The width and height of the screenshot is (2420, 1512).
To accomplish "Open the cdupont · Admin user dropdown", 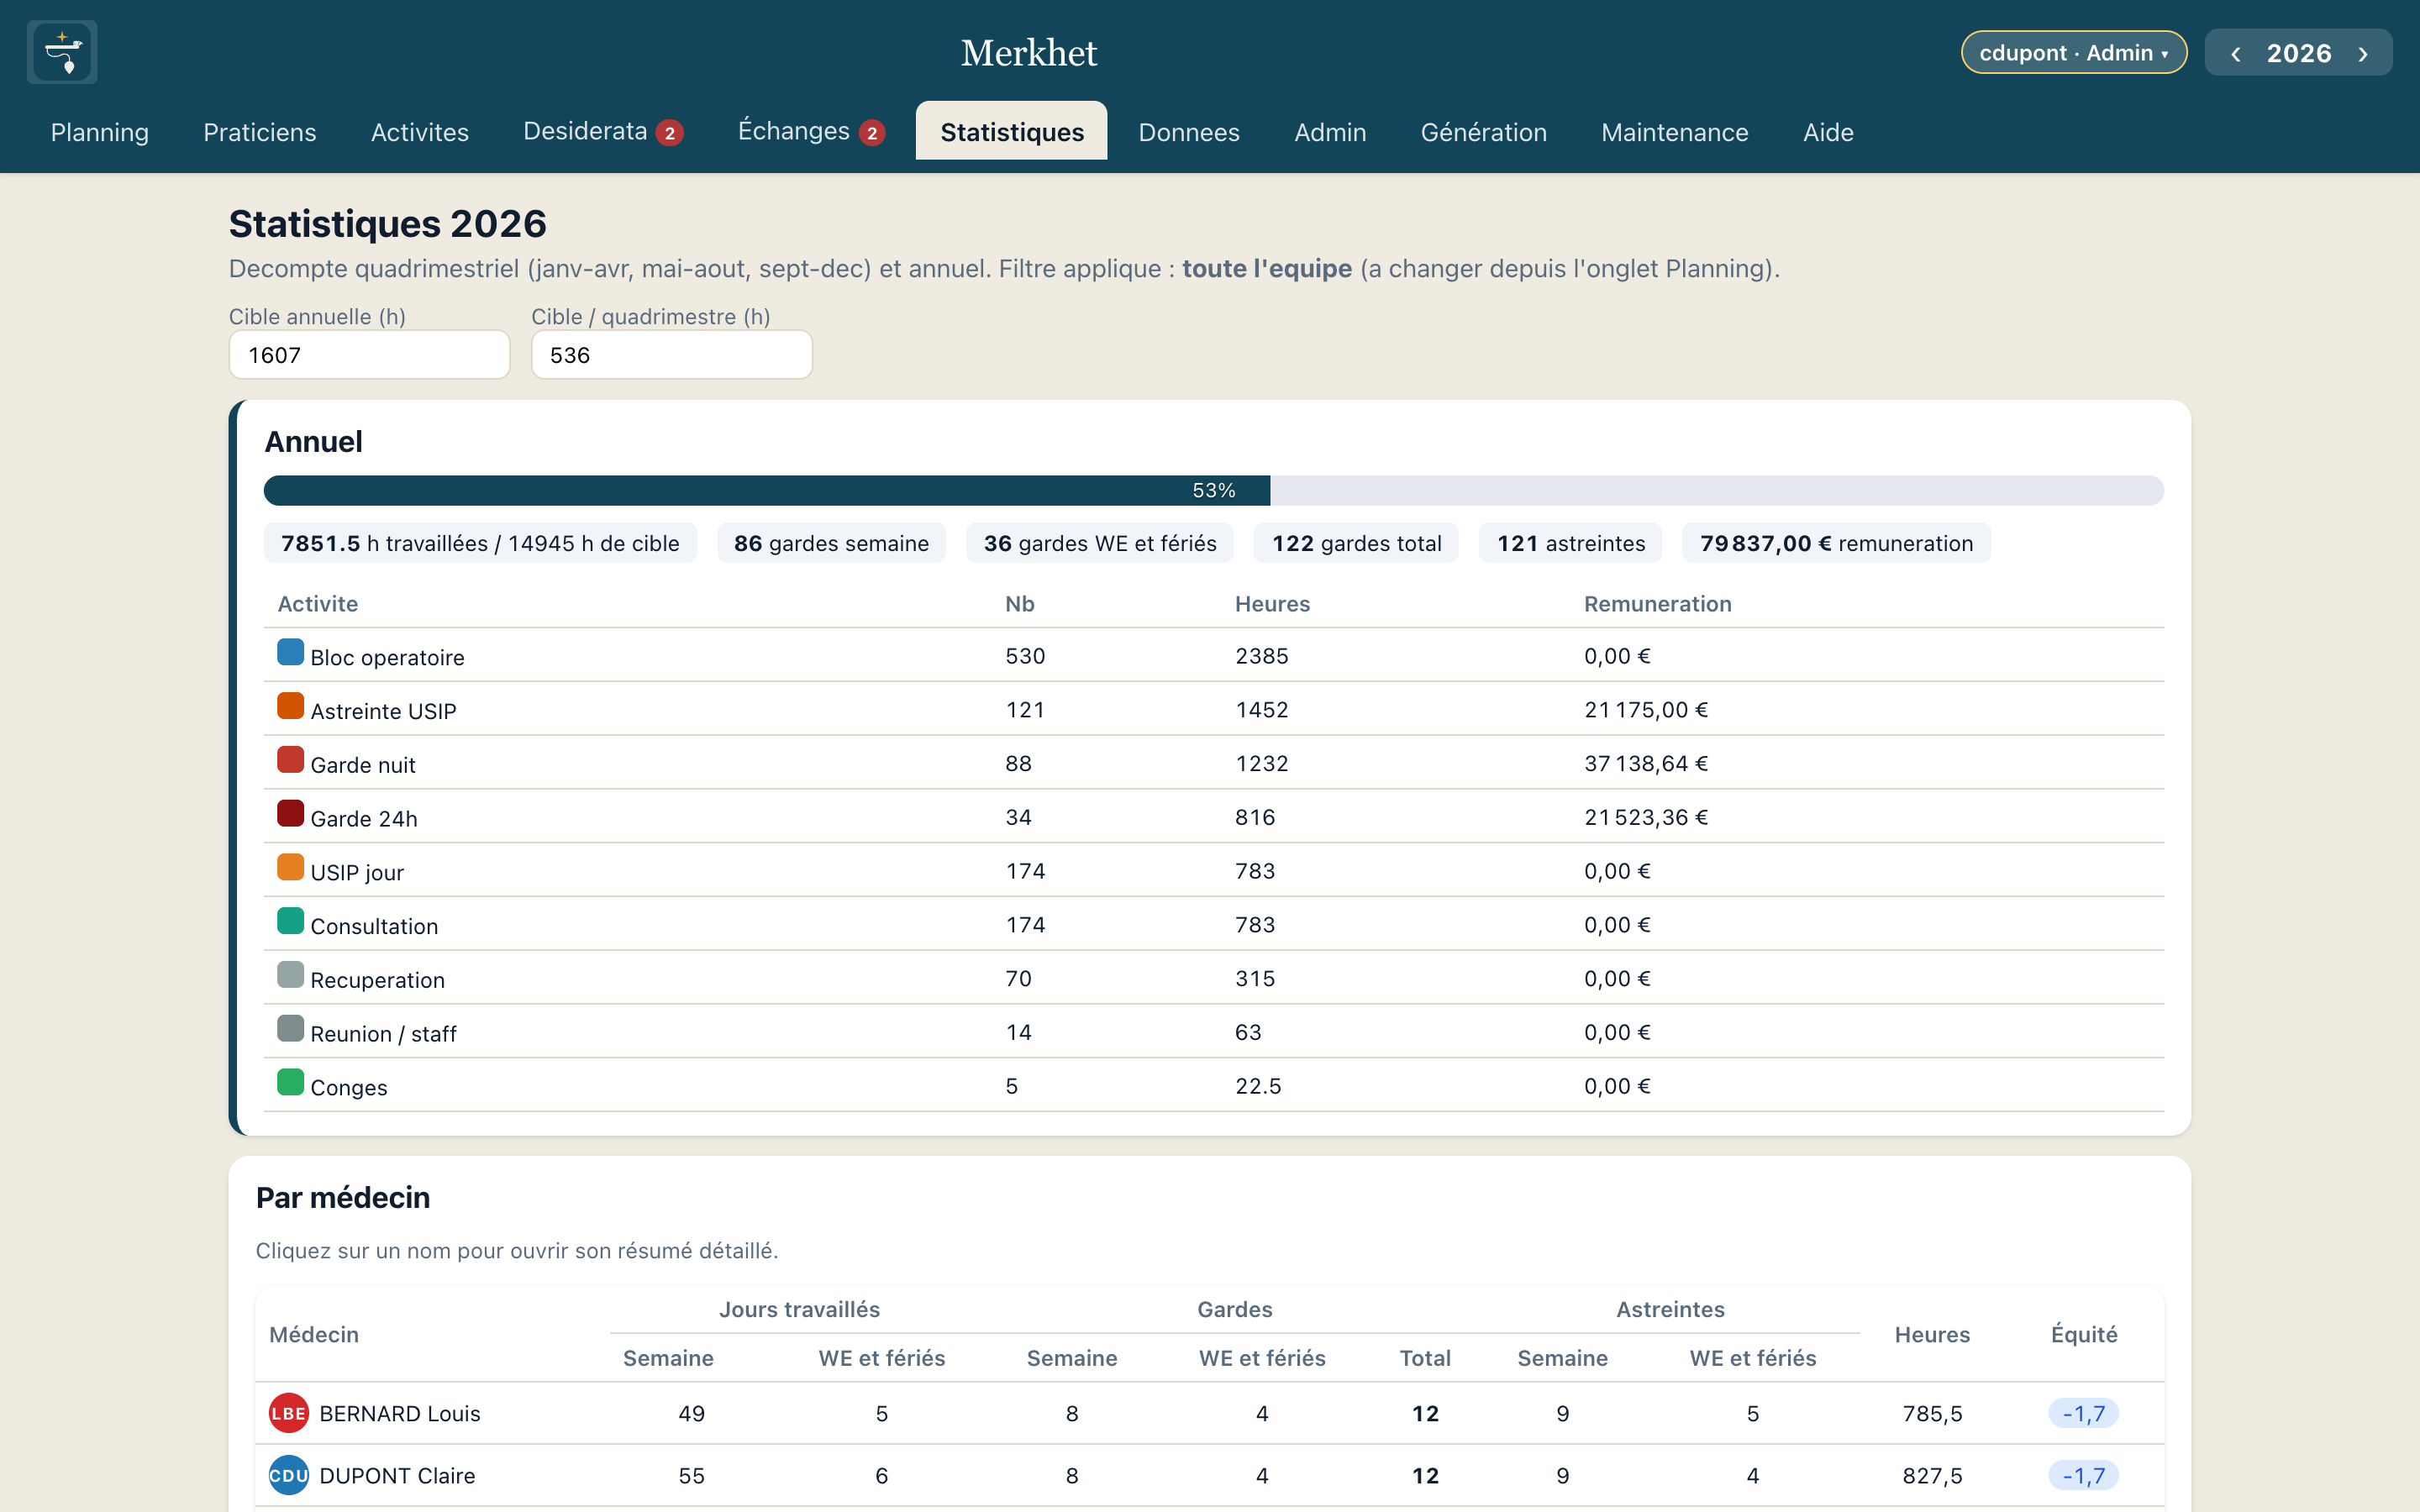I will [x=2073, y=53].
